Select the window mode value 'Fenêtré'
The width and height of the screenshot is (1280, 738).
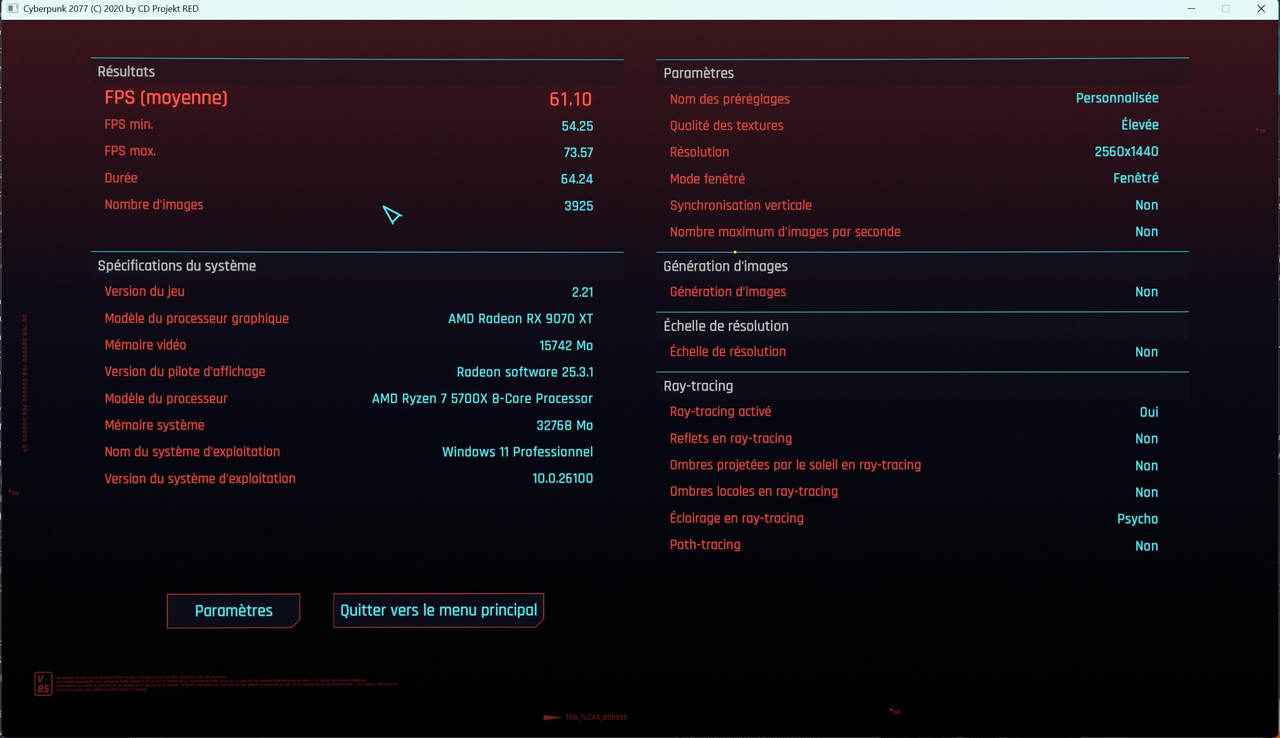pos(1136,178)
